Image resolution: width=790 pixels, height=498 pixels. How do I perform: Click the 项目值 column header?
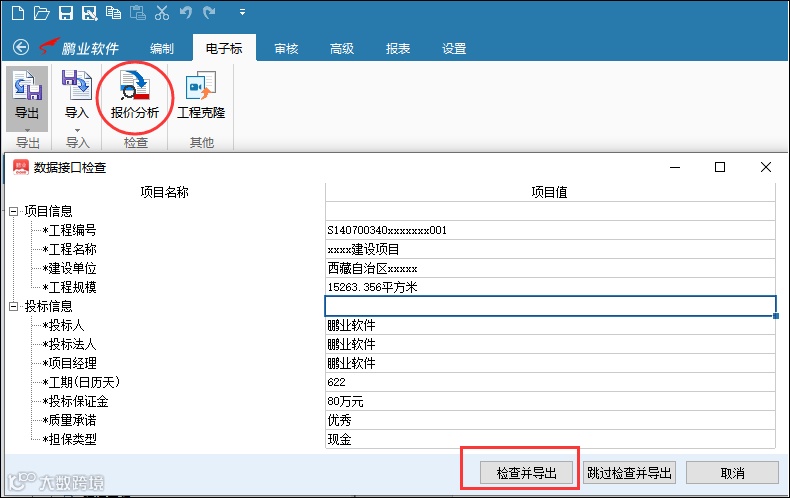550,192
